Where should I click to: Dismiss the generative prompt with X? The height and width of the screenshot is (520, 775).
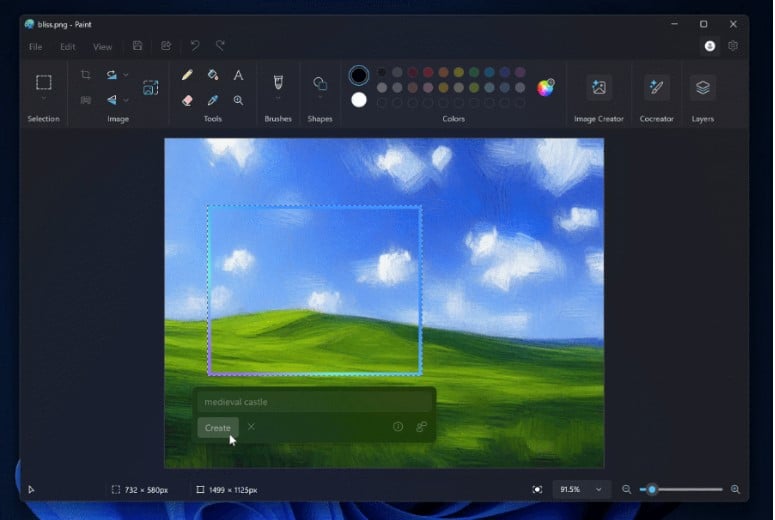(251, 427)
